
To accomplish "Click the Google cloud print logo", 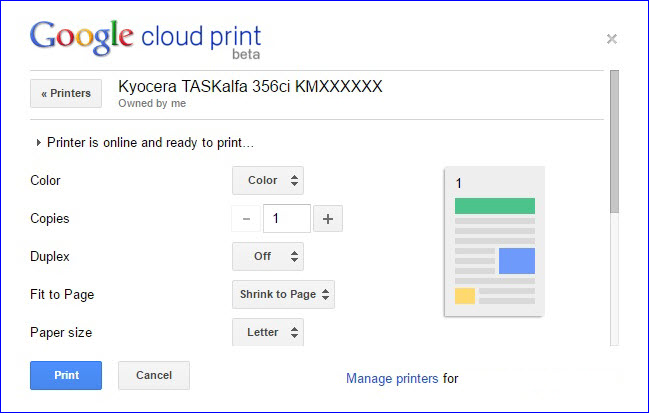I will coord(145,39).
